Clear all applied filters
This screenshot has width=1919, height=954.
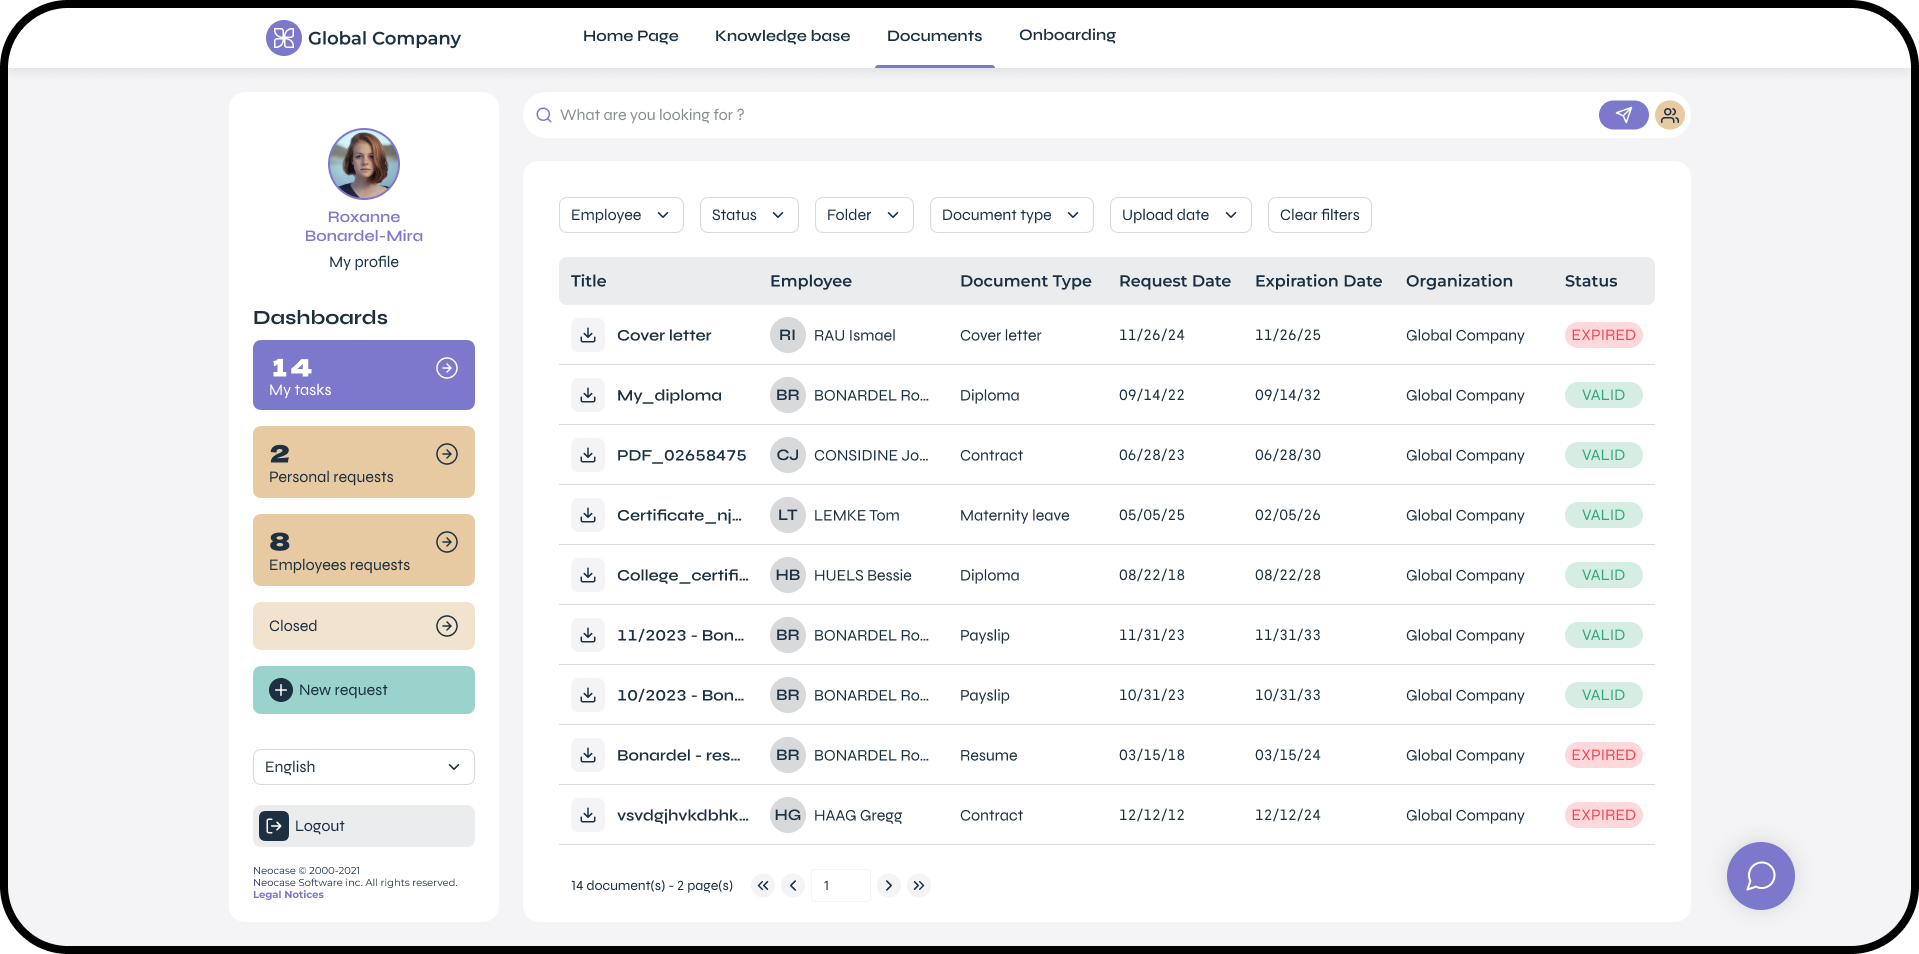1319,215
